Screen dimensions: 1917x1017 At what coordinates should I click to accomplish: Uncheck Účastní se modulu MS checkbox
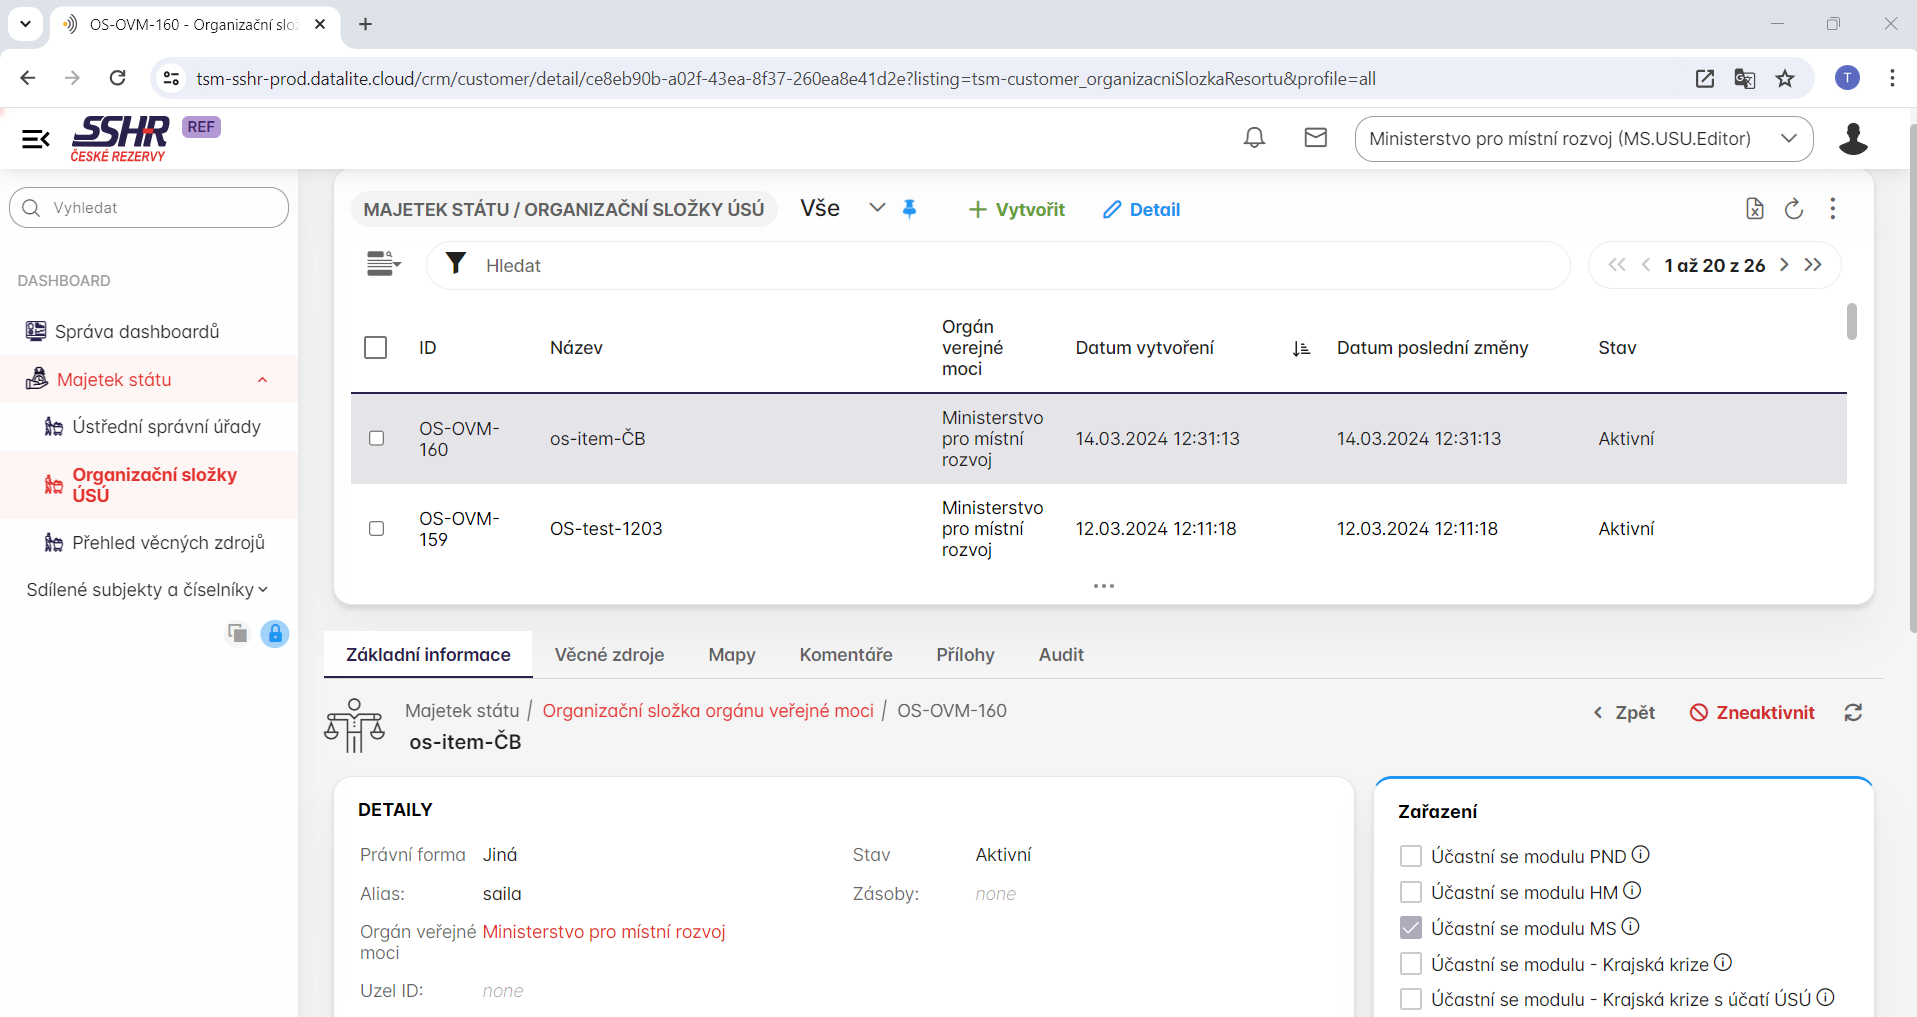click(x=1410, y=928)
